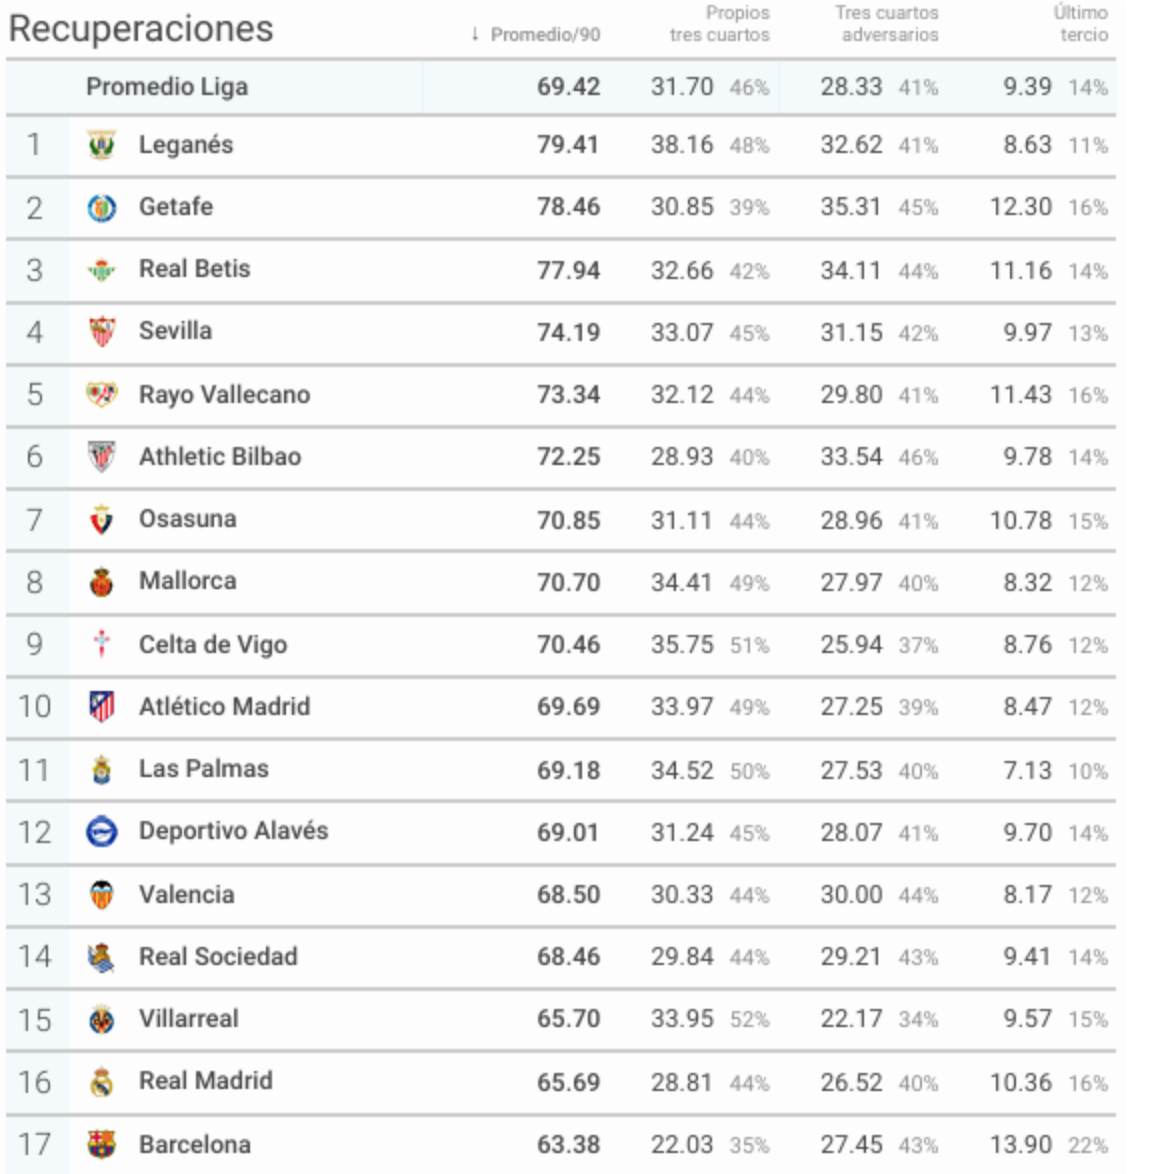Select the Real Betis crest

pyautogui.click(x=102, y=270)
